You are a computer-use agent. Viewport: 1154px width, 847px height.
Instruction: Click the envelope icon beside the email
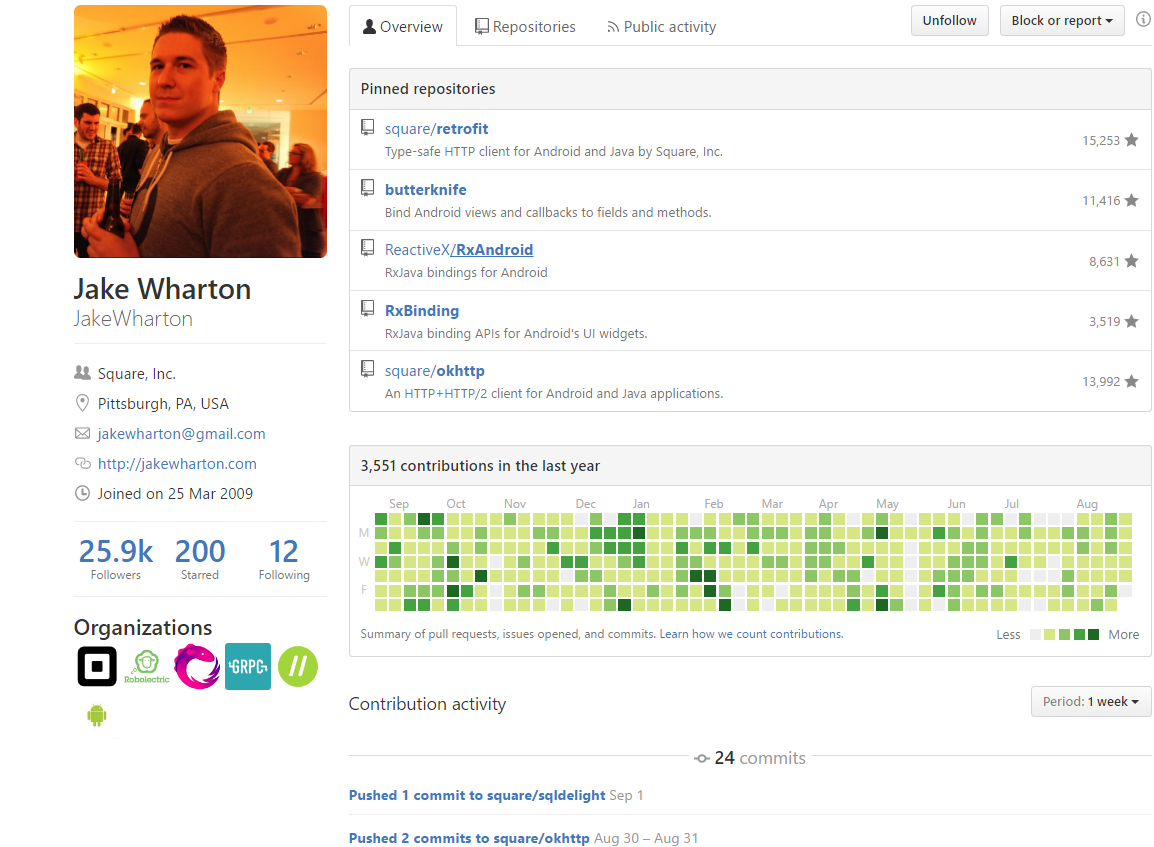pos(82,433)
